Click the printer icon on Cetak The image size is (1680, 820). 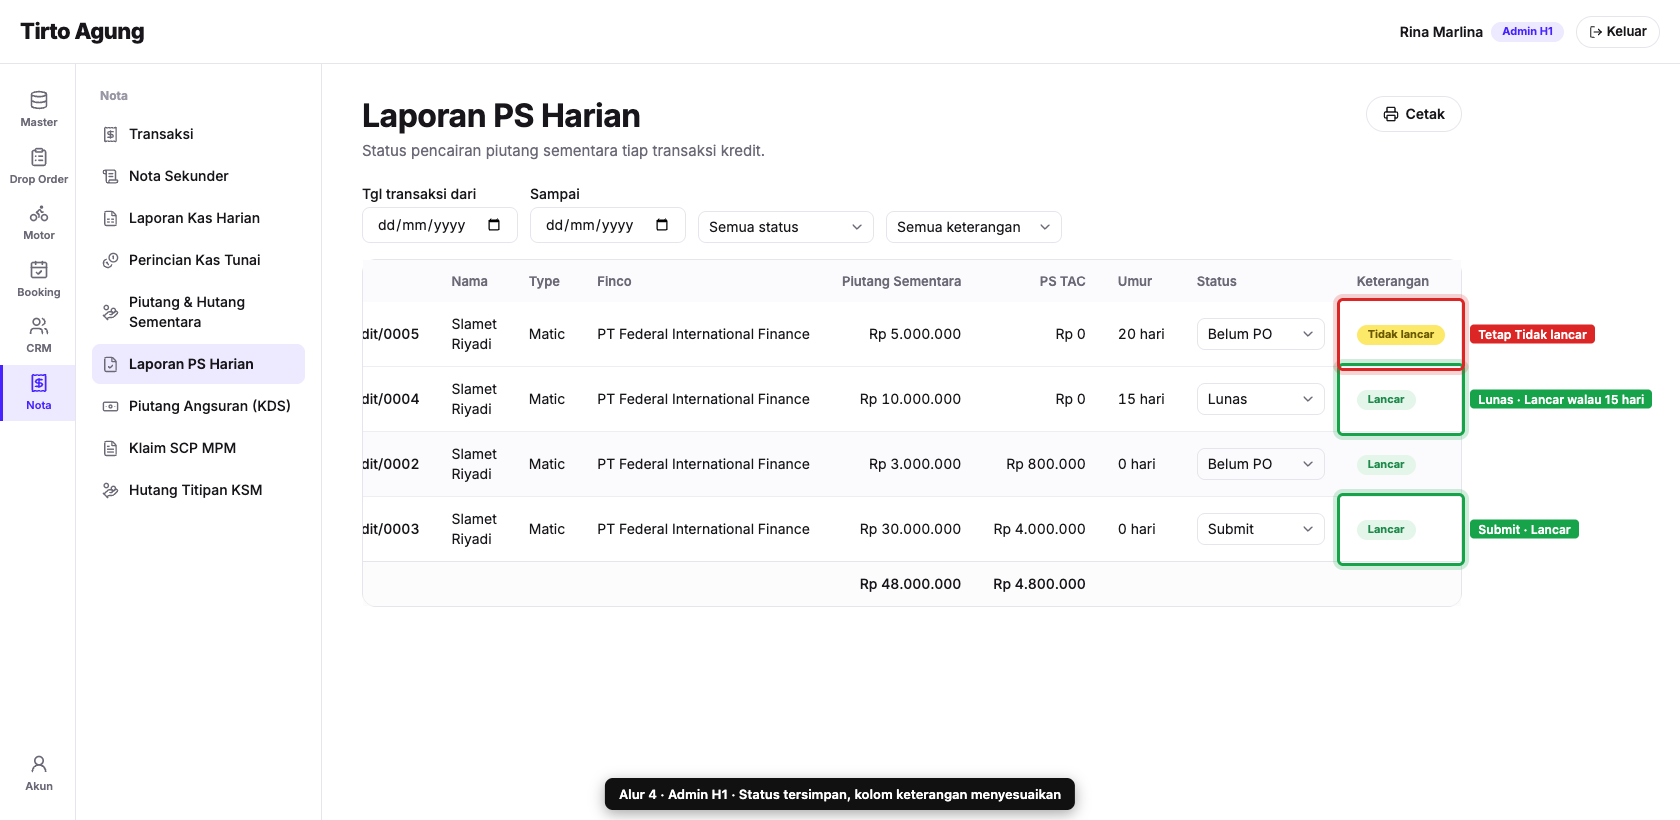point(1391,114)
